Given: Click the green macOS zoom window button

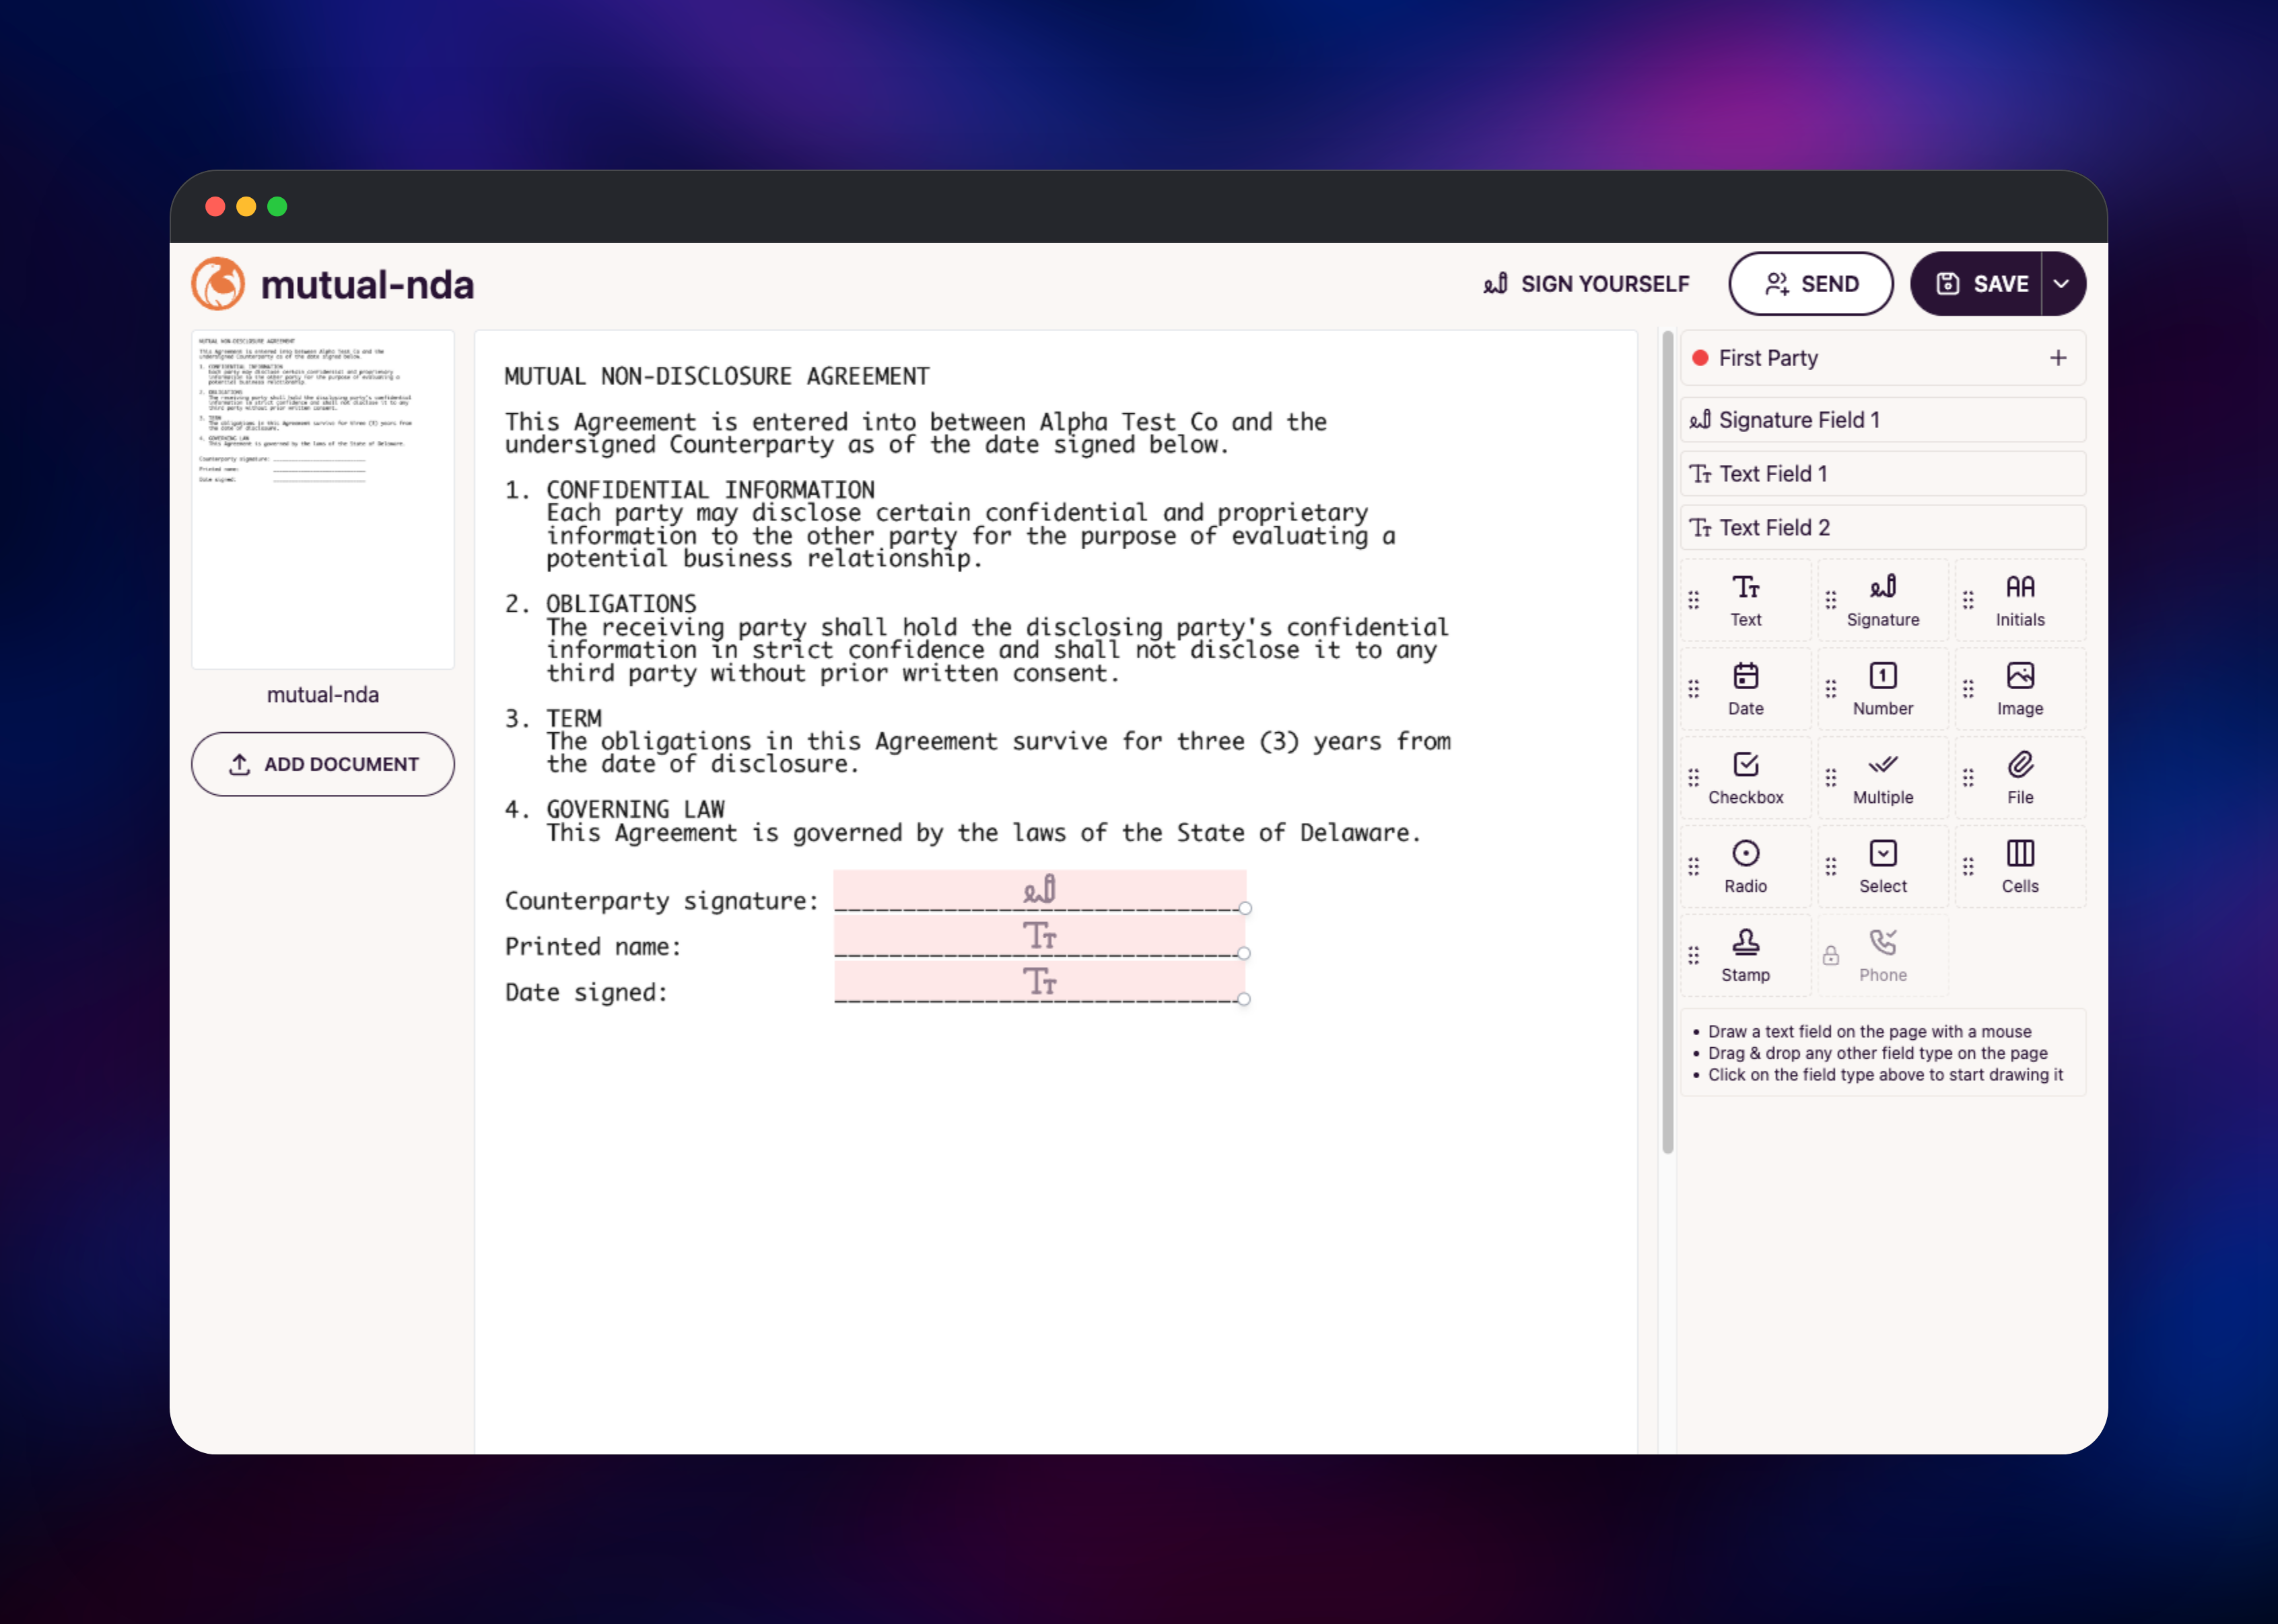Looking at the screenshot, I should 277,206.
